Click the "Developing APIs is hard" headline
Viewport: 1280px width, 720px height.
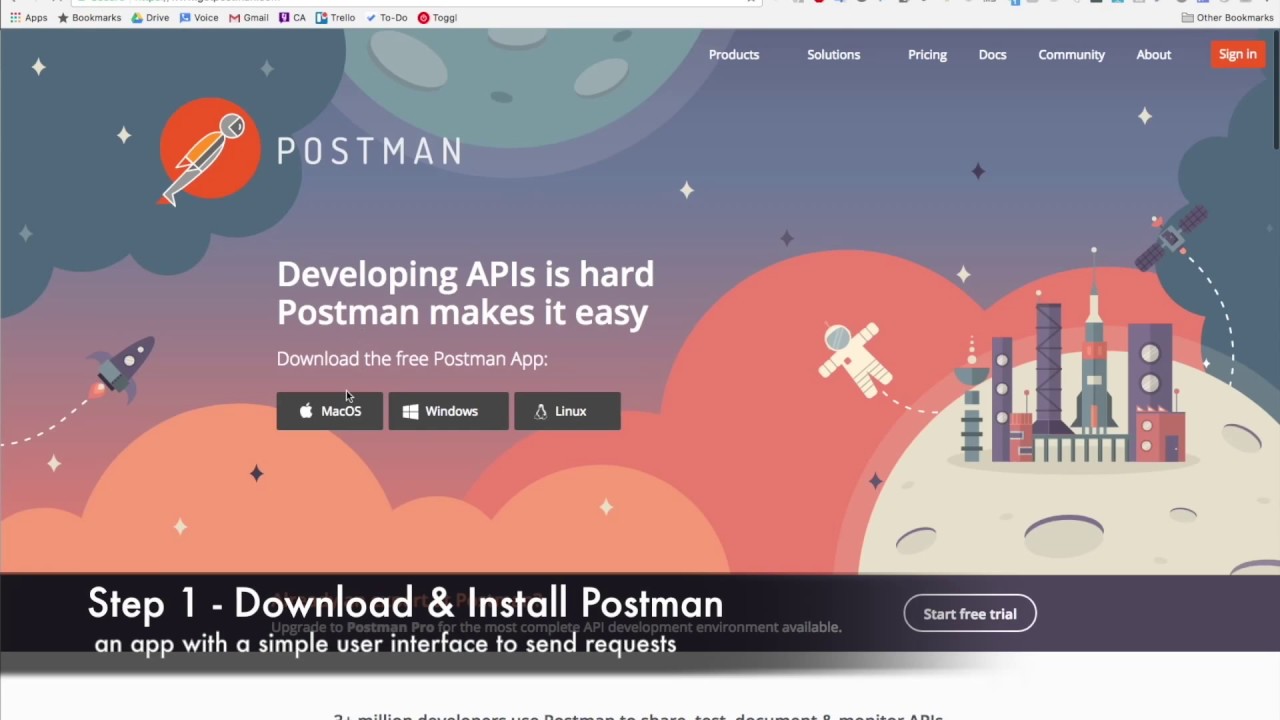[465, 274]
